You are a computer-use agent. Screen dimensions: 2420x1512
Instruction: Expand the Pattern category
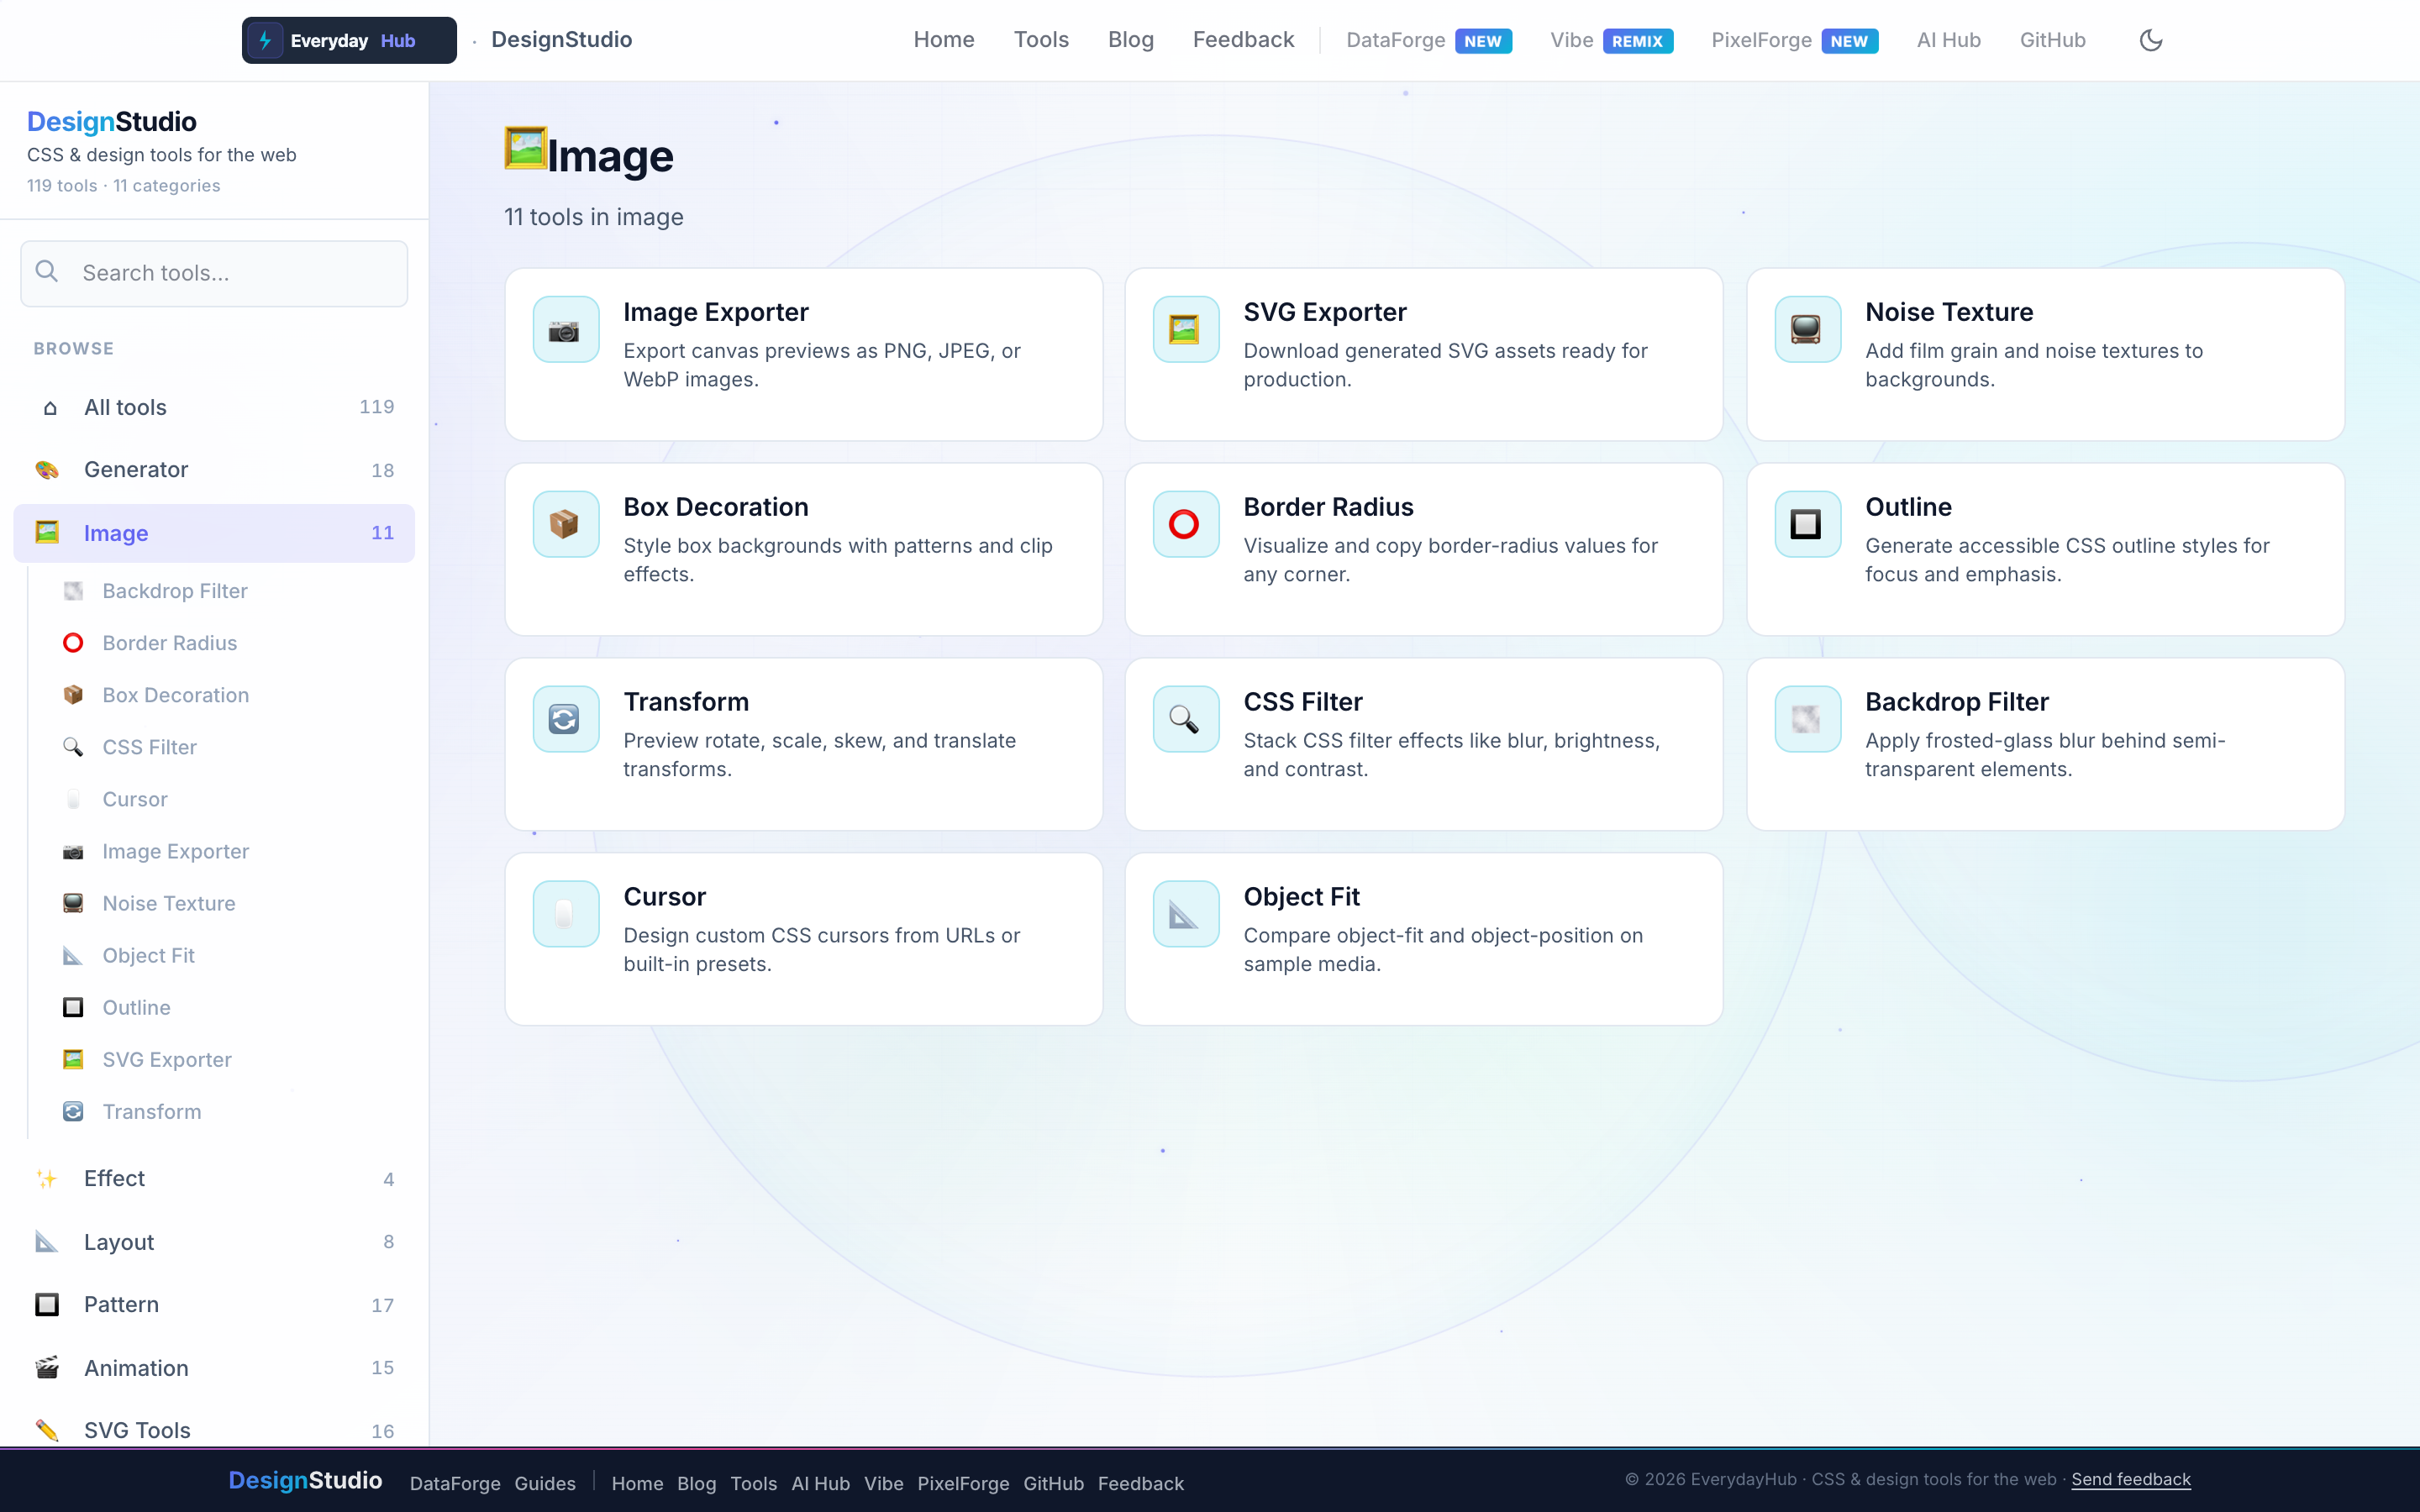(x=214, y=1305)
